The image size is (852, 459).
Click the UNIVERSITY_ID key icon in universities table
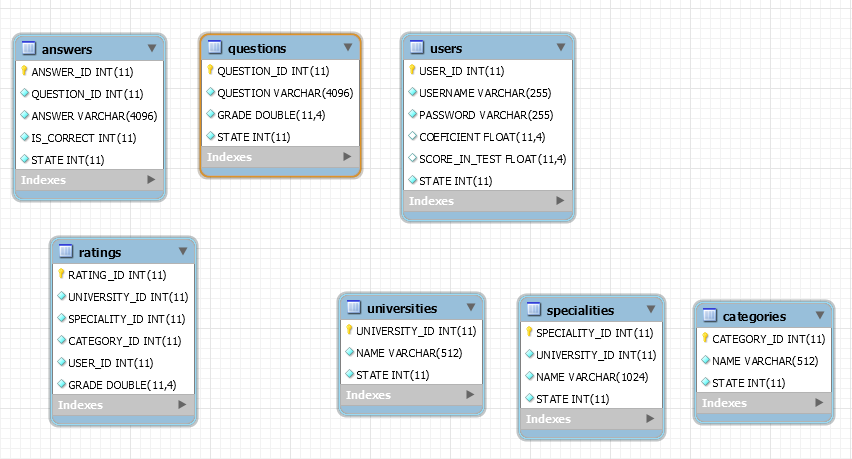349,329
